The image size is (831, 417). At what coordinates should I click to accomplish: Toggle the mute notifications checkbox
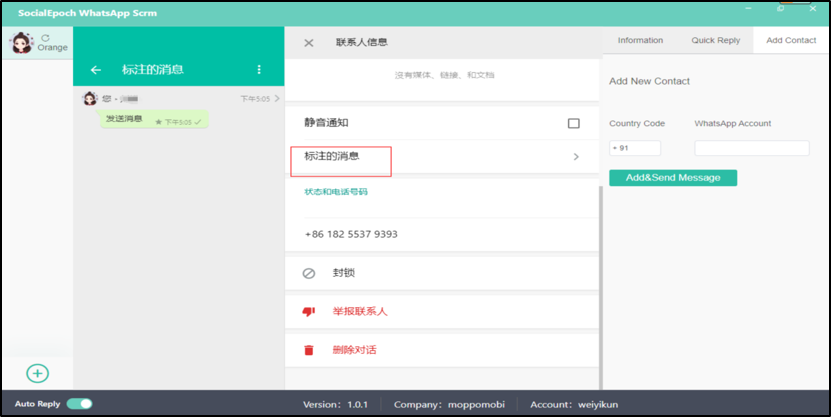point(573,123)
